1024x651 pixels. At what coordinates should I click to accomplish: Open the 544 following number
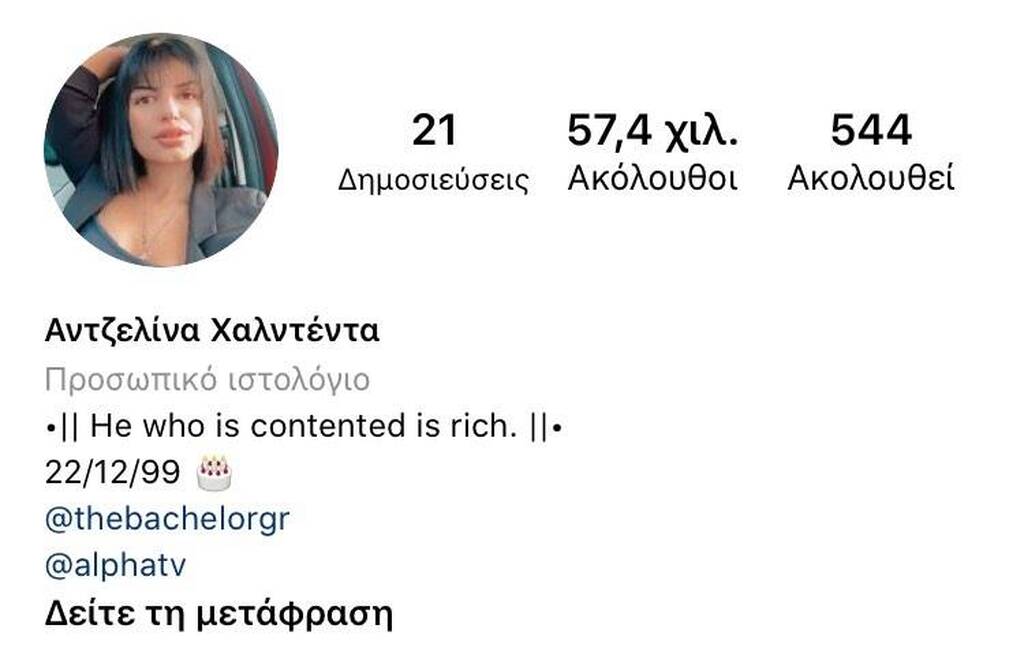tap(871, 130)
